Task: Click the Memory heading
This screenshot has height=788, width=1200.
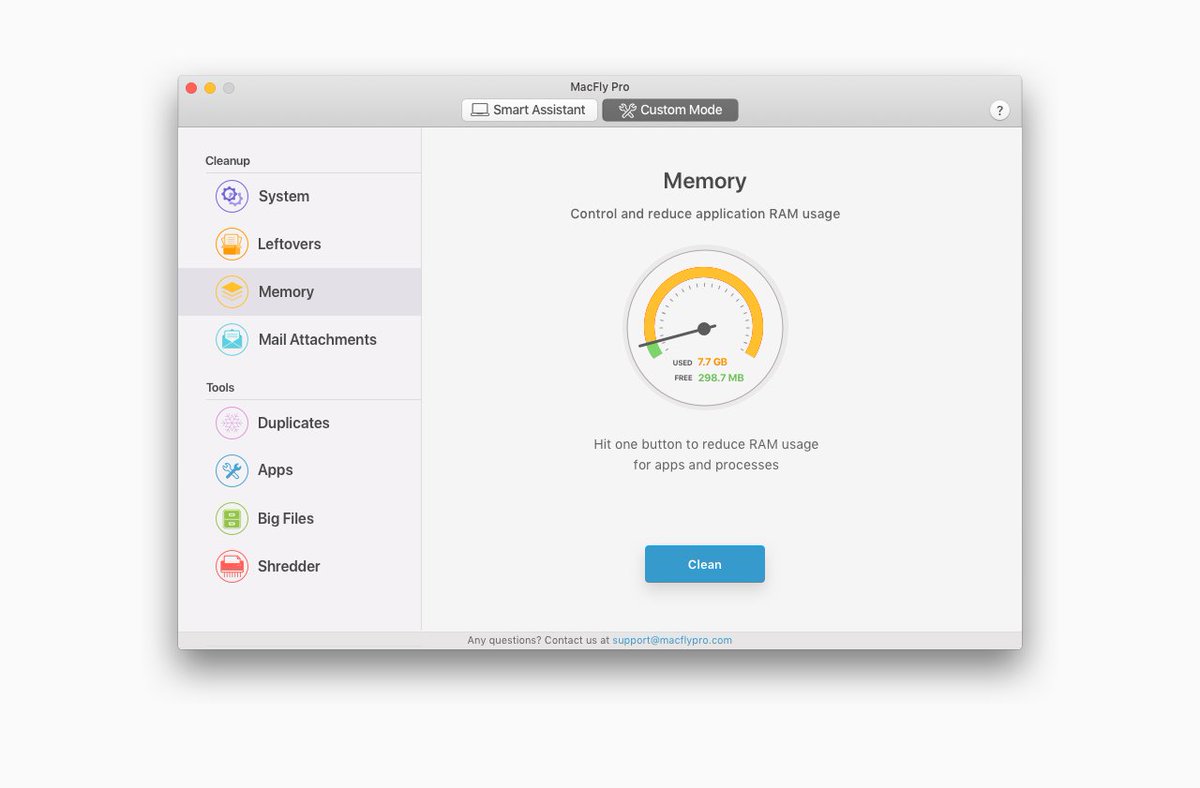Action: click(705, 181)
